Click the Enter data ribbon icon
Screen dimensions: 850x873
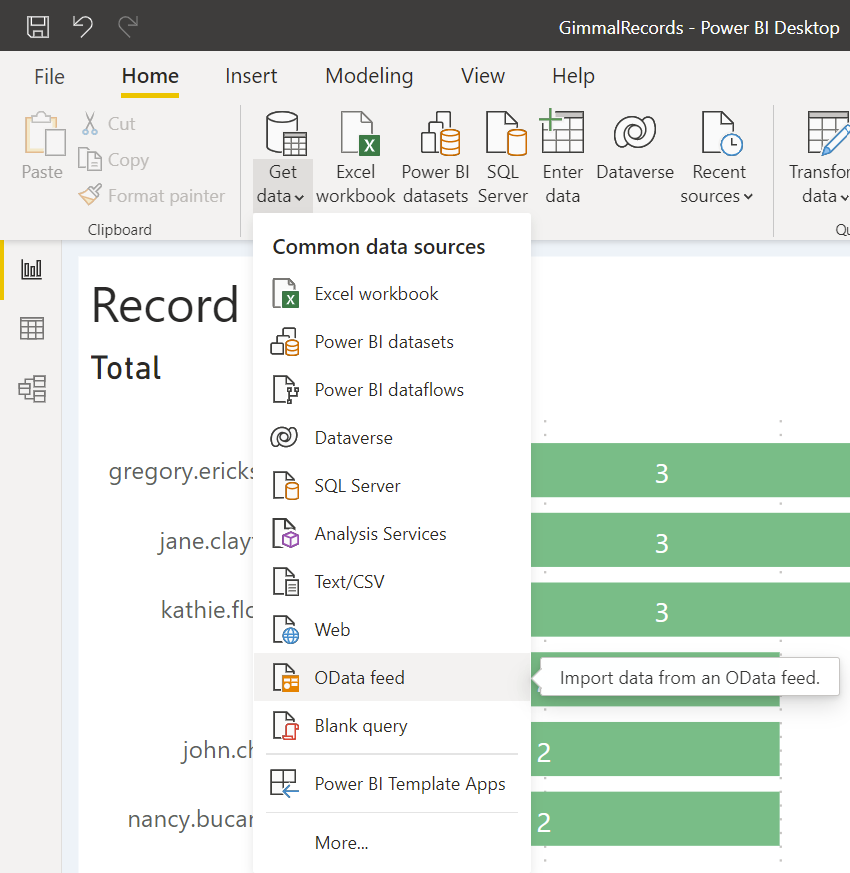tap(563, 133)
